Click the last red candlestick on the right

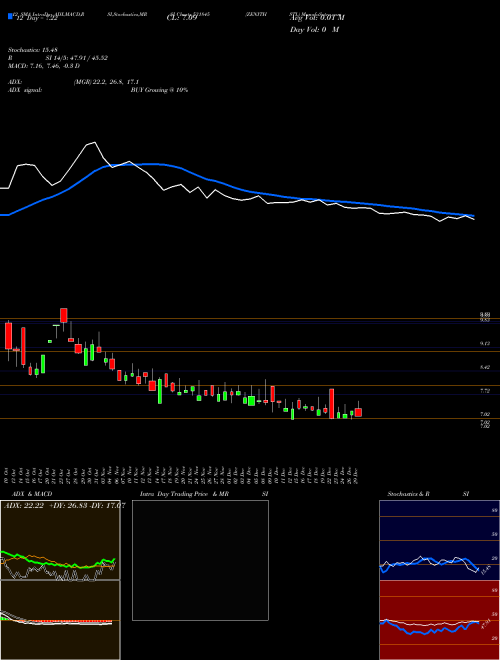click(358, 412)
